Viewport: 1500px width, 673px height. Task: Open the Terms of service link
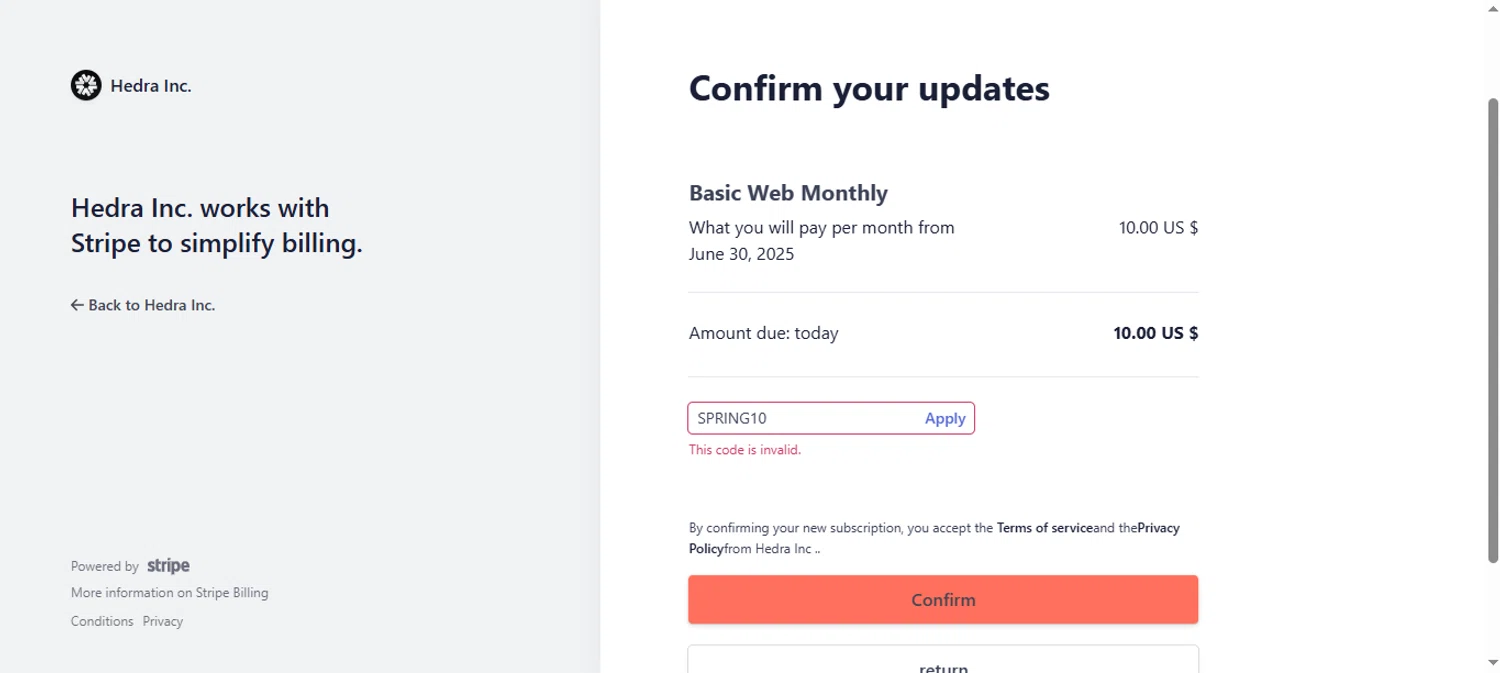pyautogui.click(x=1044, y=528)
